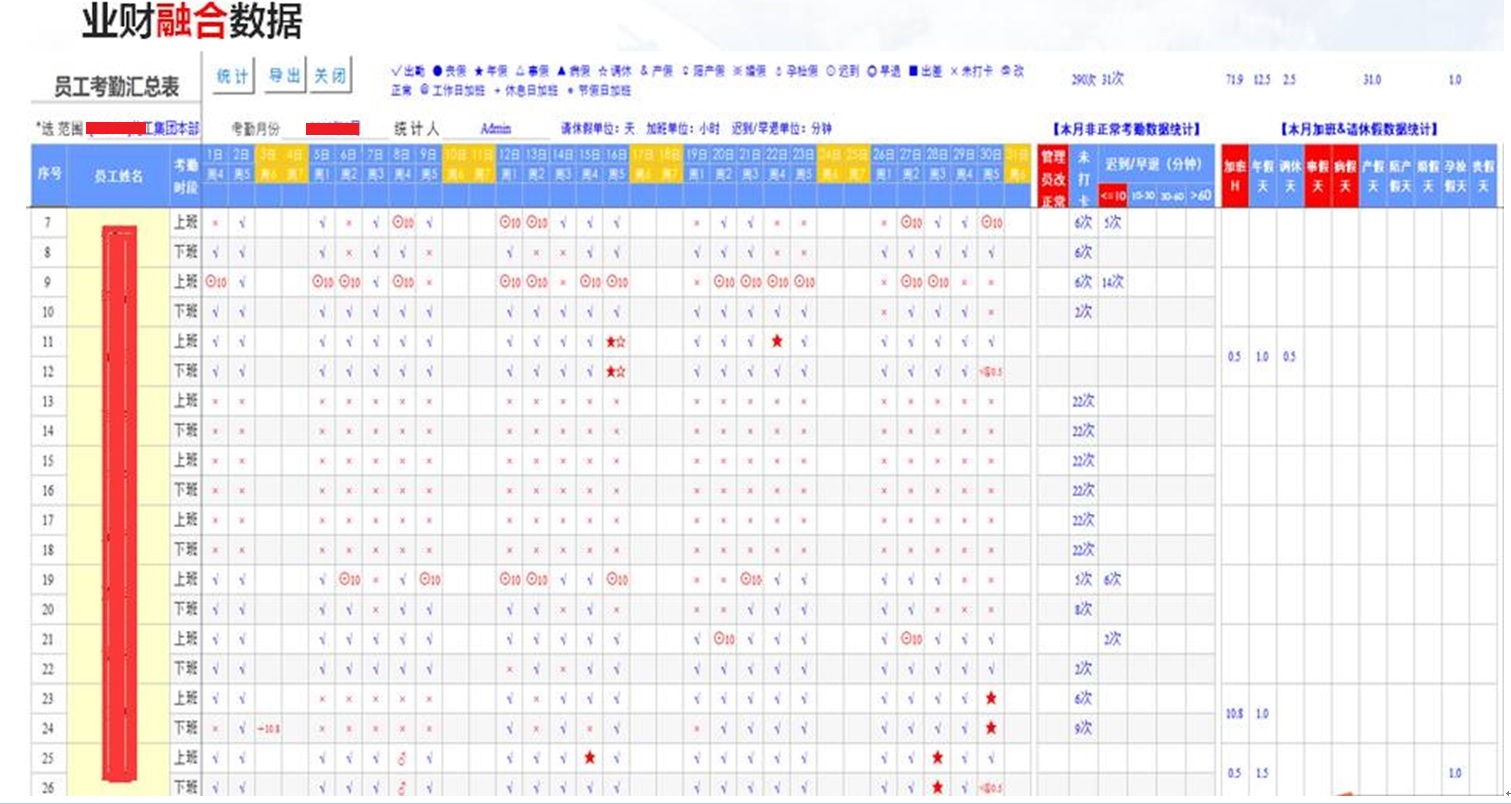Click the 选范围 department field
The width and height of the screenshot is (1511, 804).
click(x=143, y=129)
